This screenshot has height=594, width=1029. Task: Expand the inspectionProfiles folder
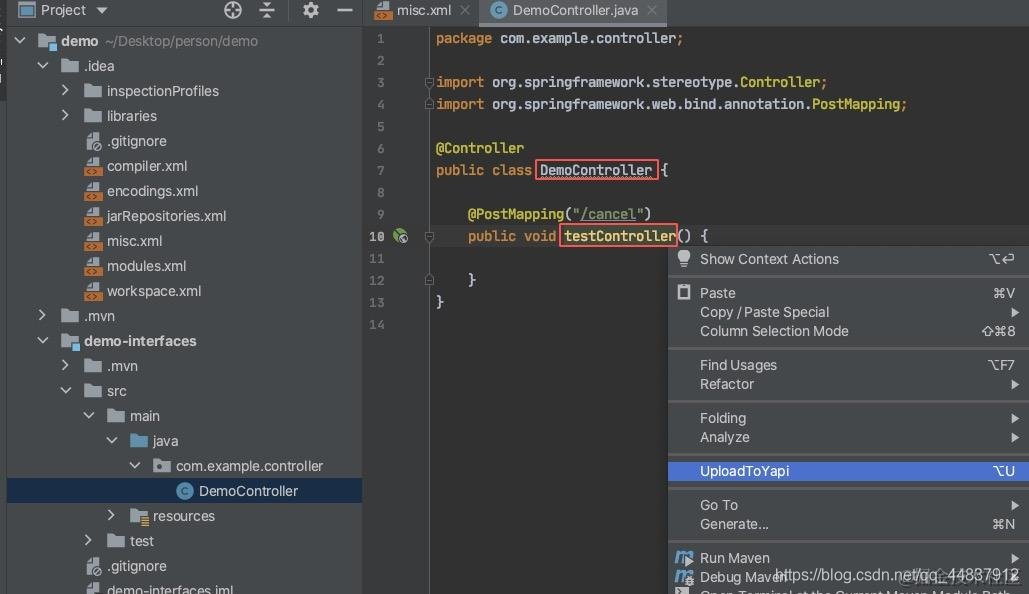coord(65,91)
